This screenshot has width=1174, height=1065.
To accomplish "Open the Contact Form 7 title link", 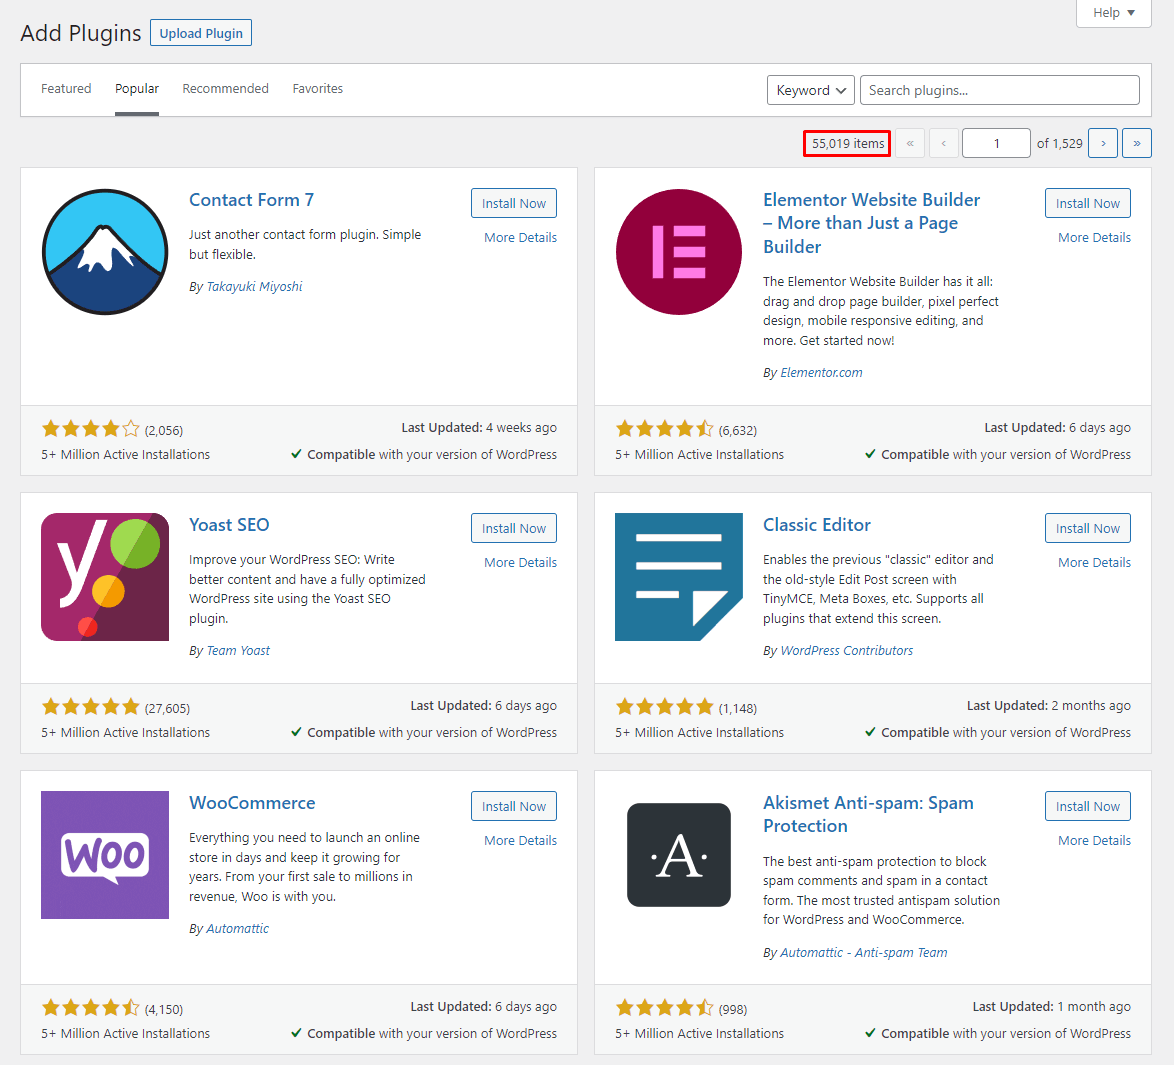I will click(x=252, y=200).
